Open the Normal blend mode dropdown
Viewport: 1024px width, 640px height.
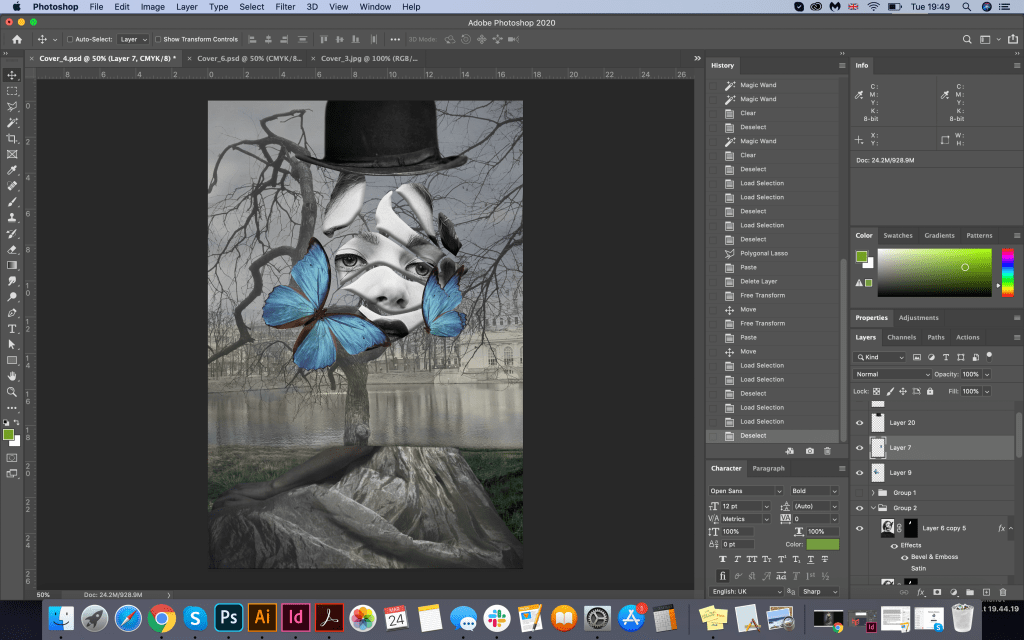(x=892, y=374)
